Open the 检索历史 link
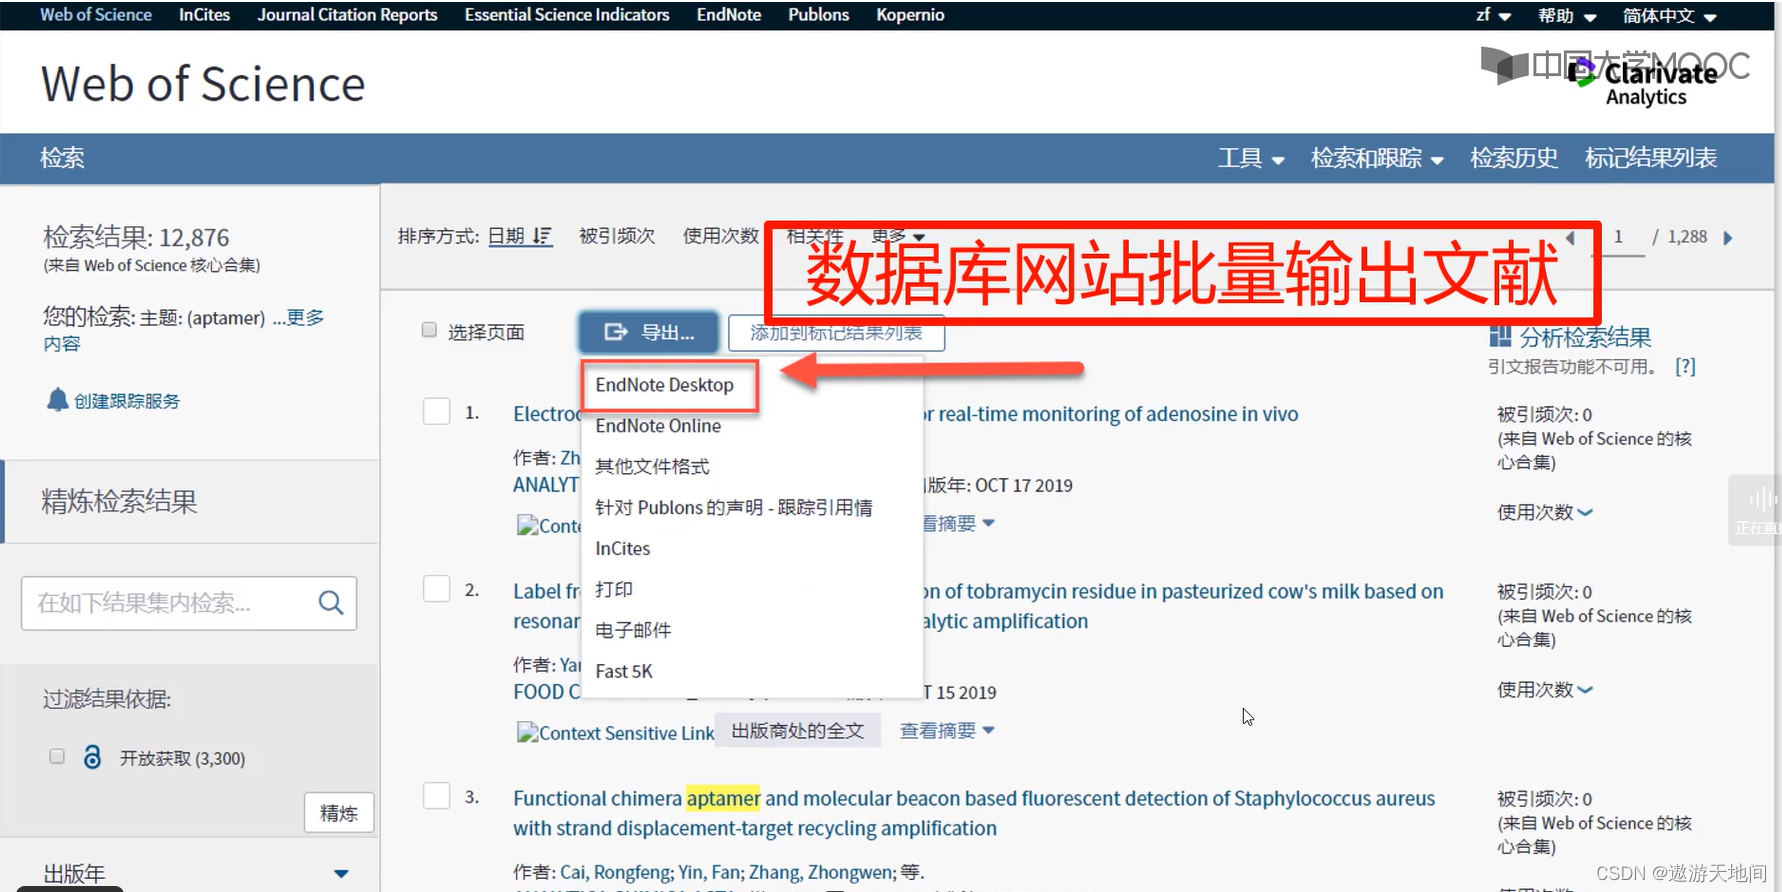This screenshot has height=892, width=1782. tap(1514, 158)
